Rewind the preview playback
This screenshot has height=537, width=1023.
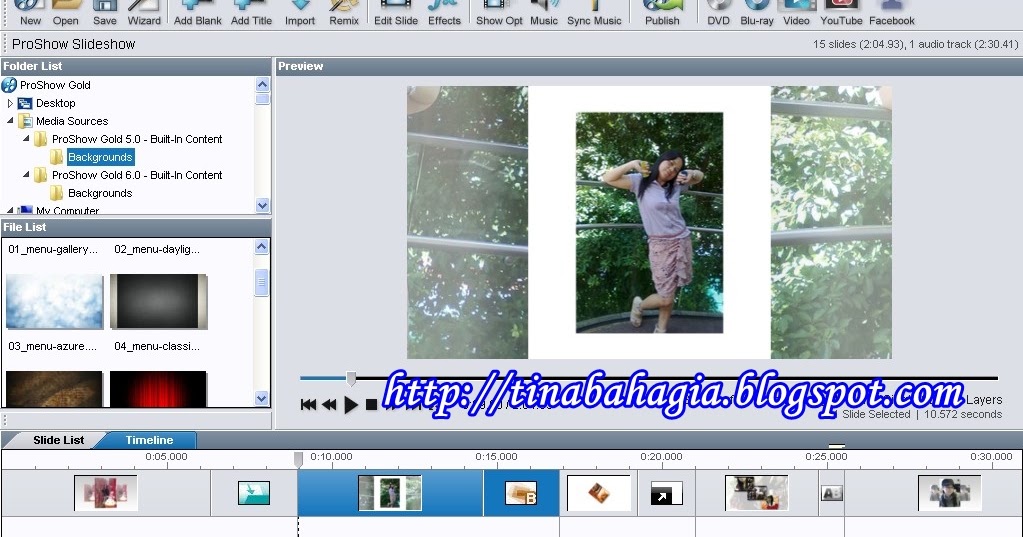[329, 405]
